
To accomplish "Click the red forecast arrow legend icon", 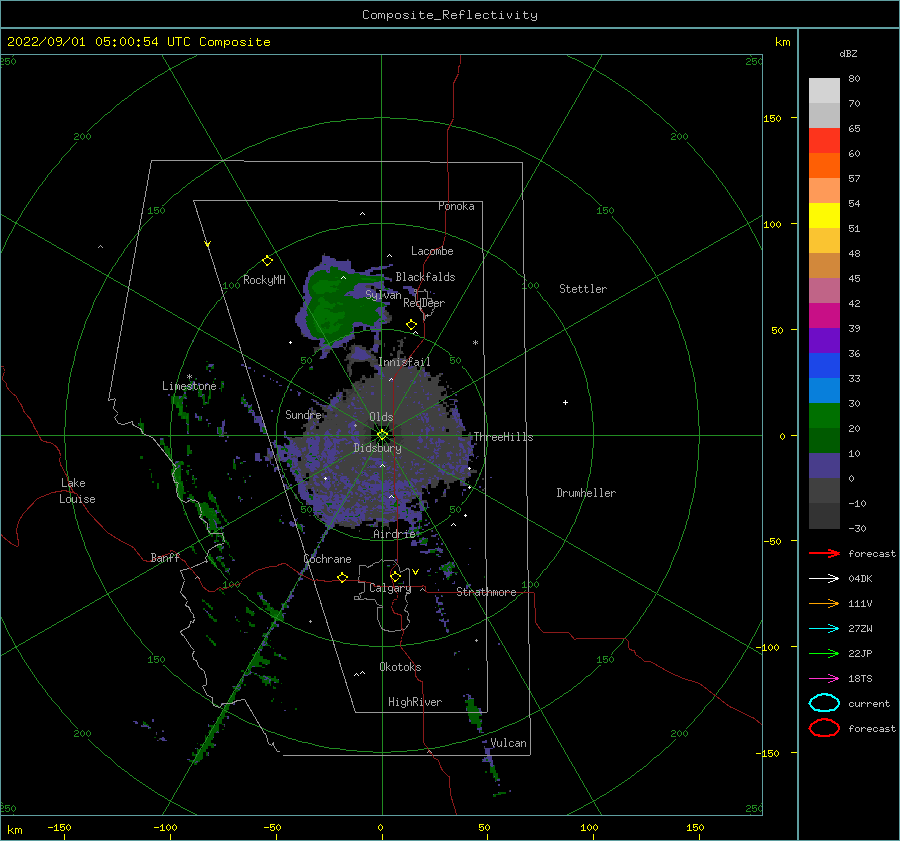I will coord(824,553).
